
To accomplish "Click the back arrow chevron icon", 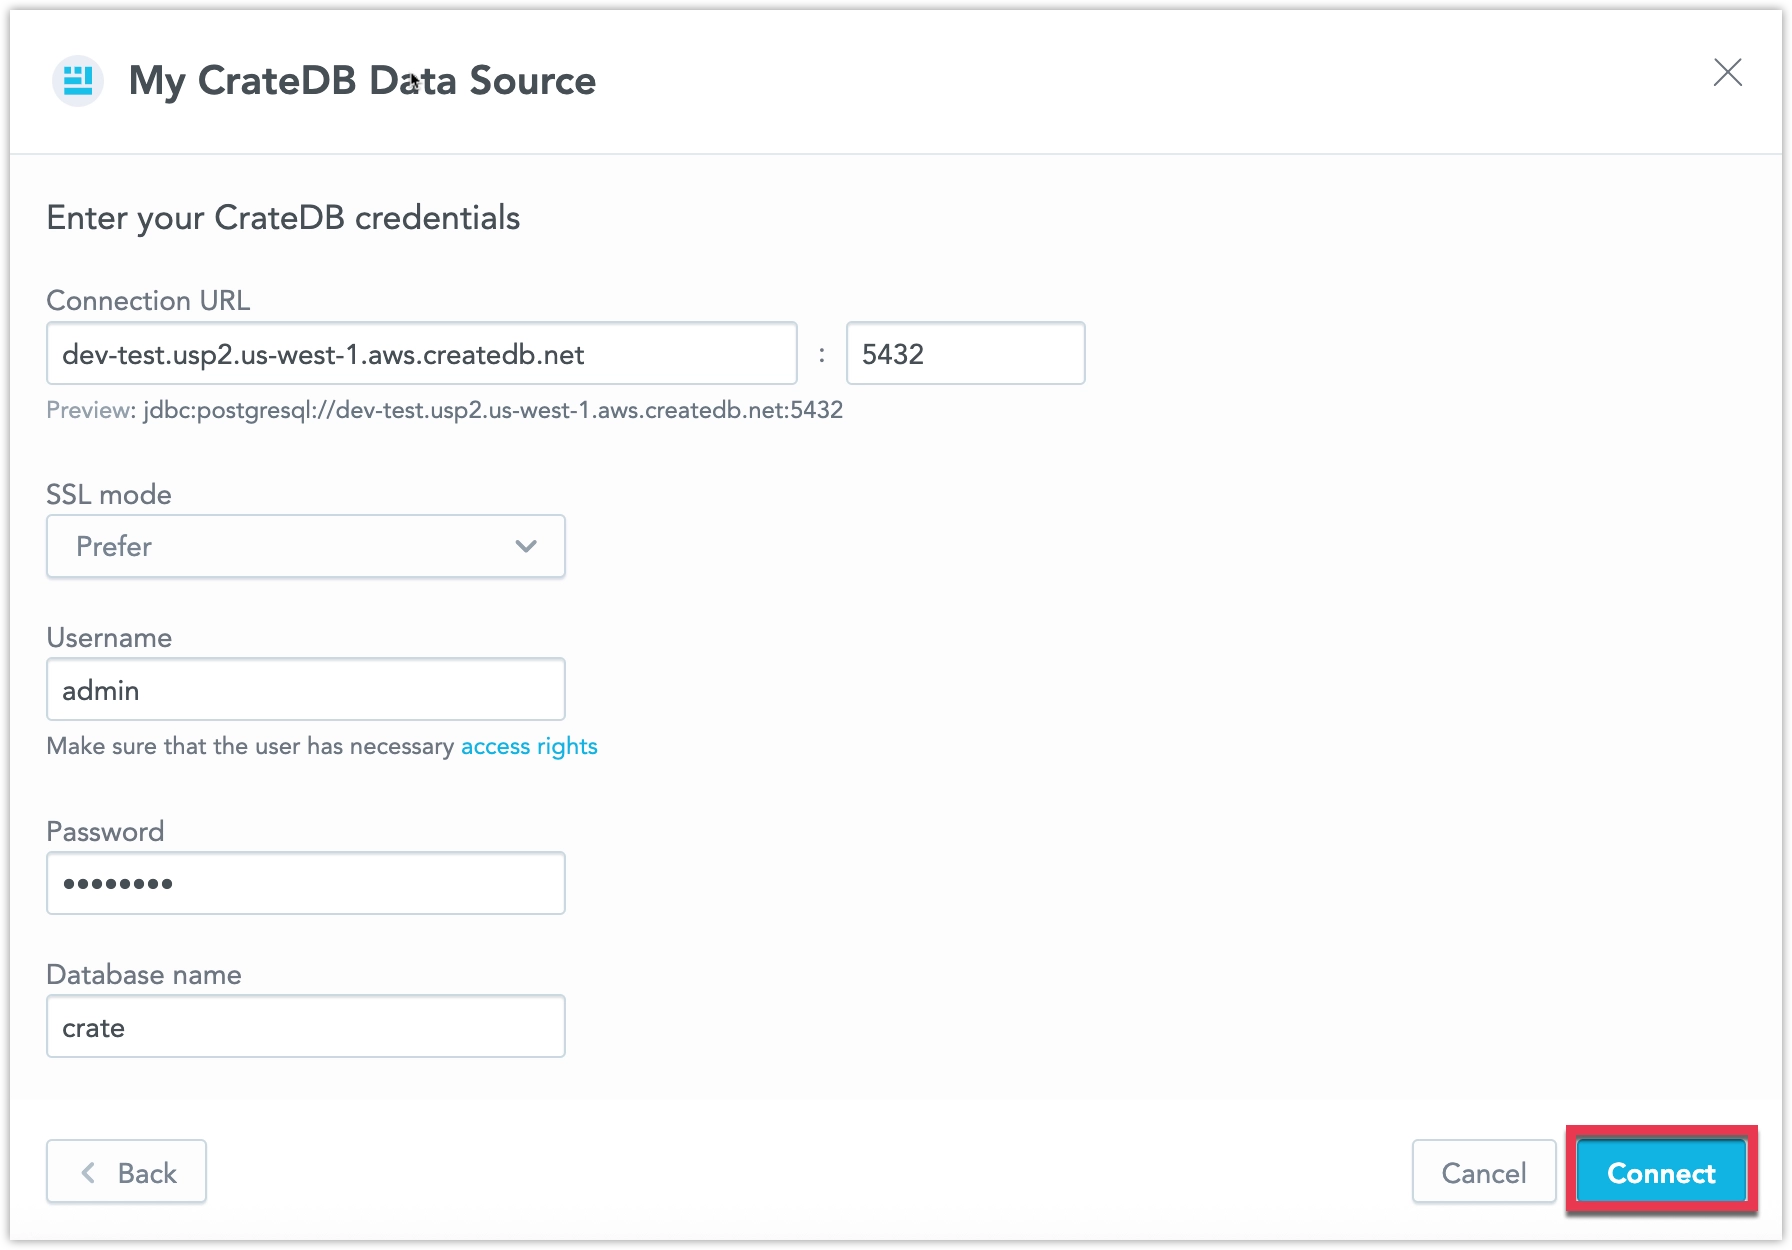I will (x=88, y=1172).
